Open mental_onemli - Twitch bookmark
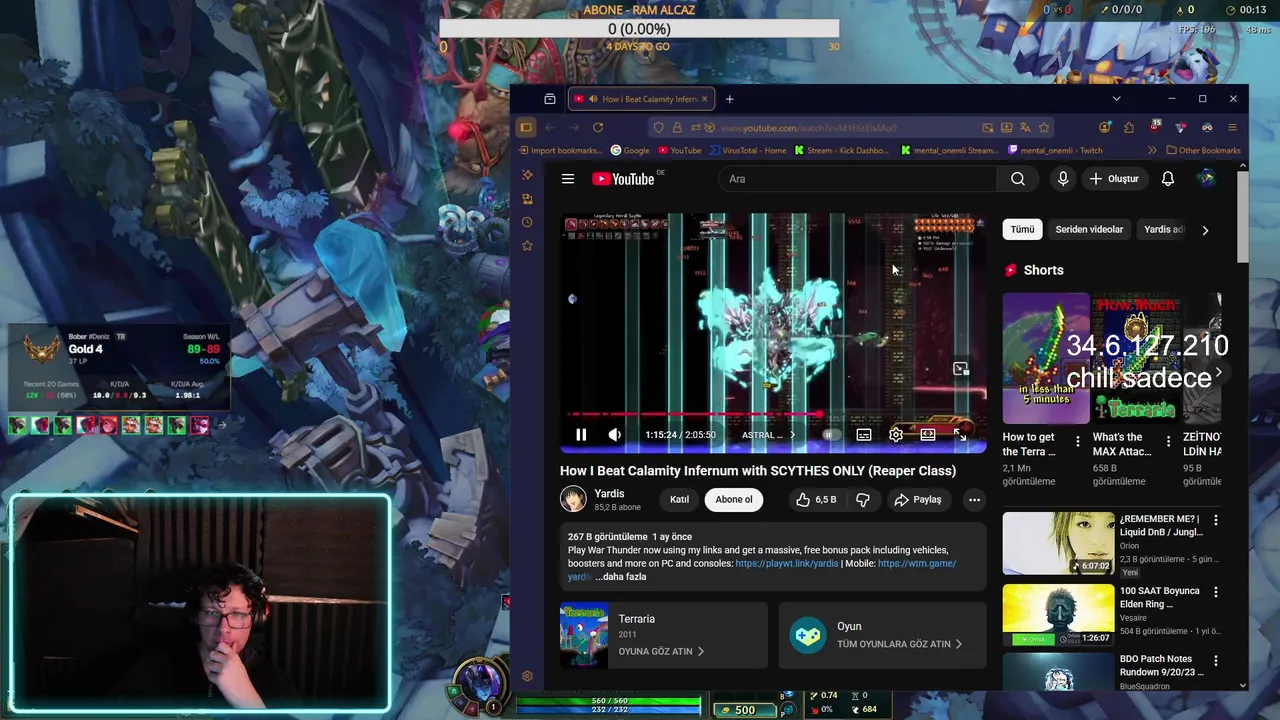 pyautogui.click(x=1055, y=151)
